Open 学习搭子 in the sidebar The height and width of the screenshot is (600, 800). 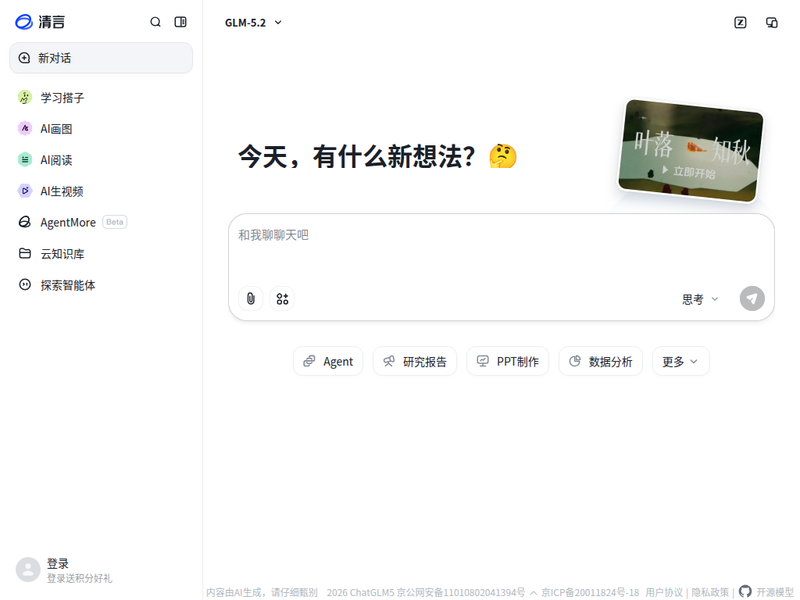[x=101, y=97]
